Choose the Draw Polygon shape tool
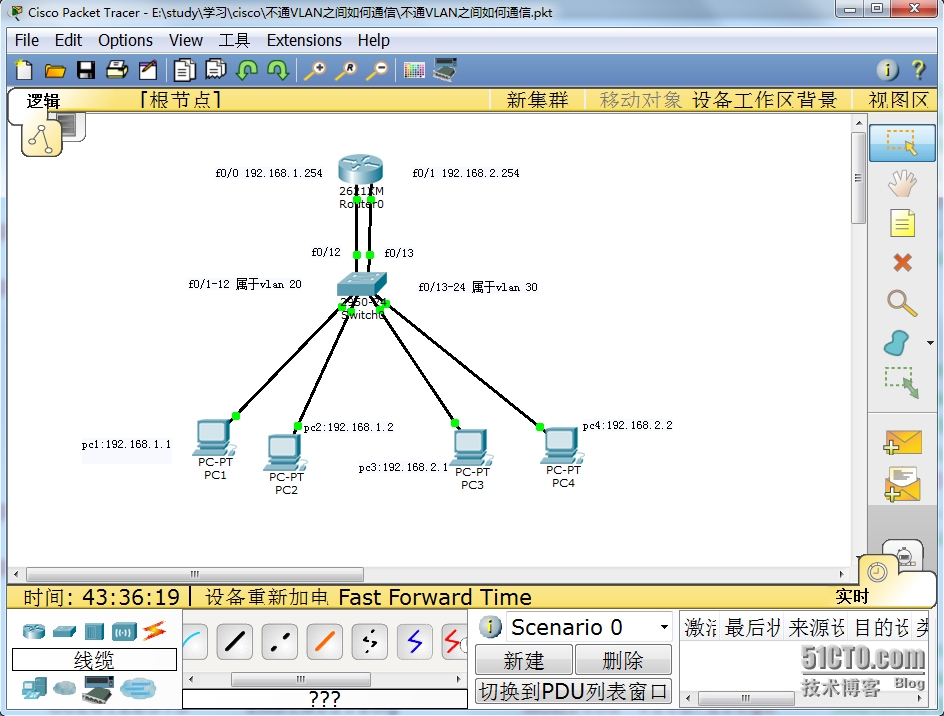The height and width of the screenshot is (716, 944). (897, 343)
